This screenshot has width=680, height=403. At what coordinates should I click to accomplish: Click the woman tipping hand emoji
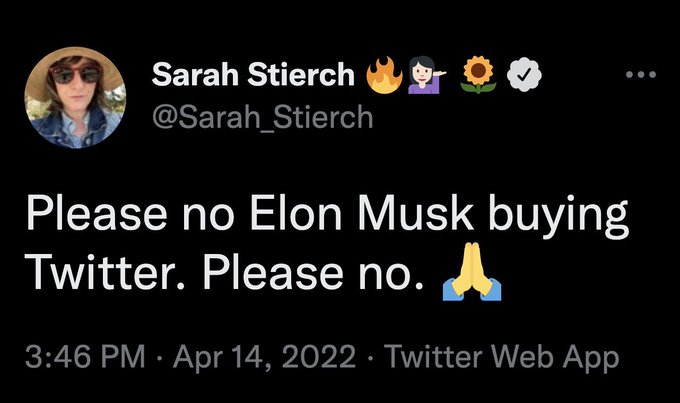(x=429, y=76)
